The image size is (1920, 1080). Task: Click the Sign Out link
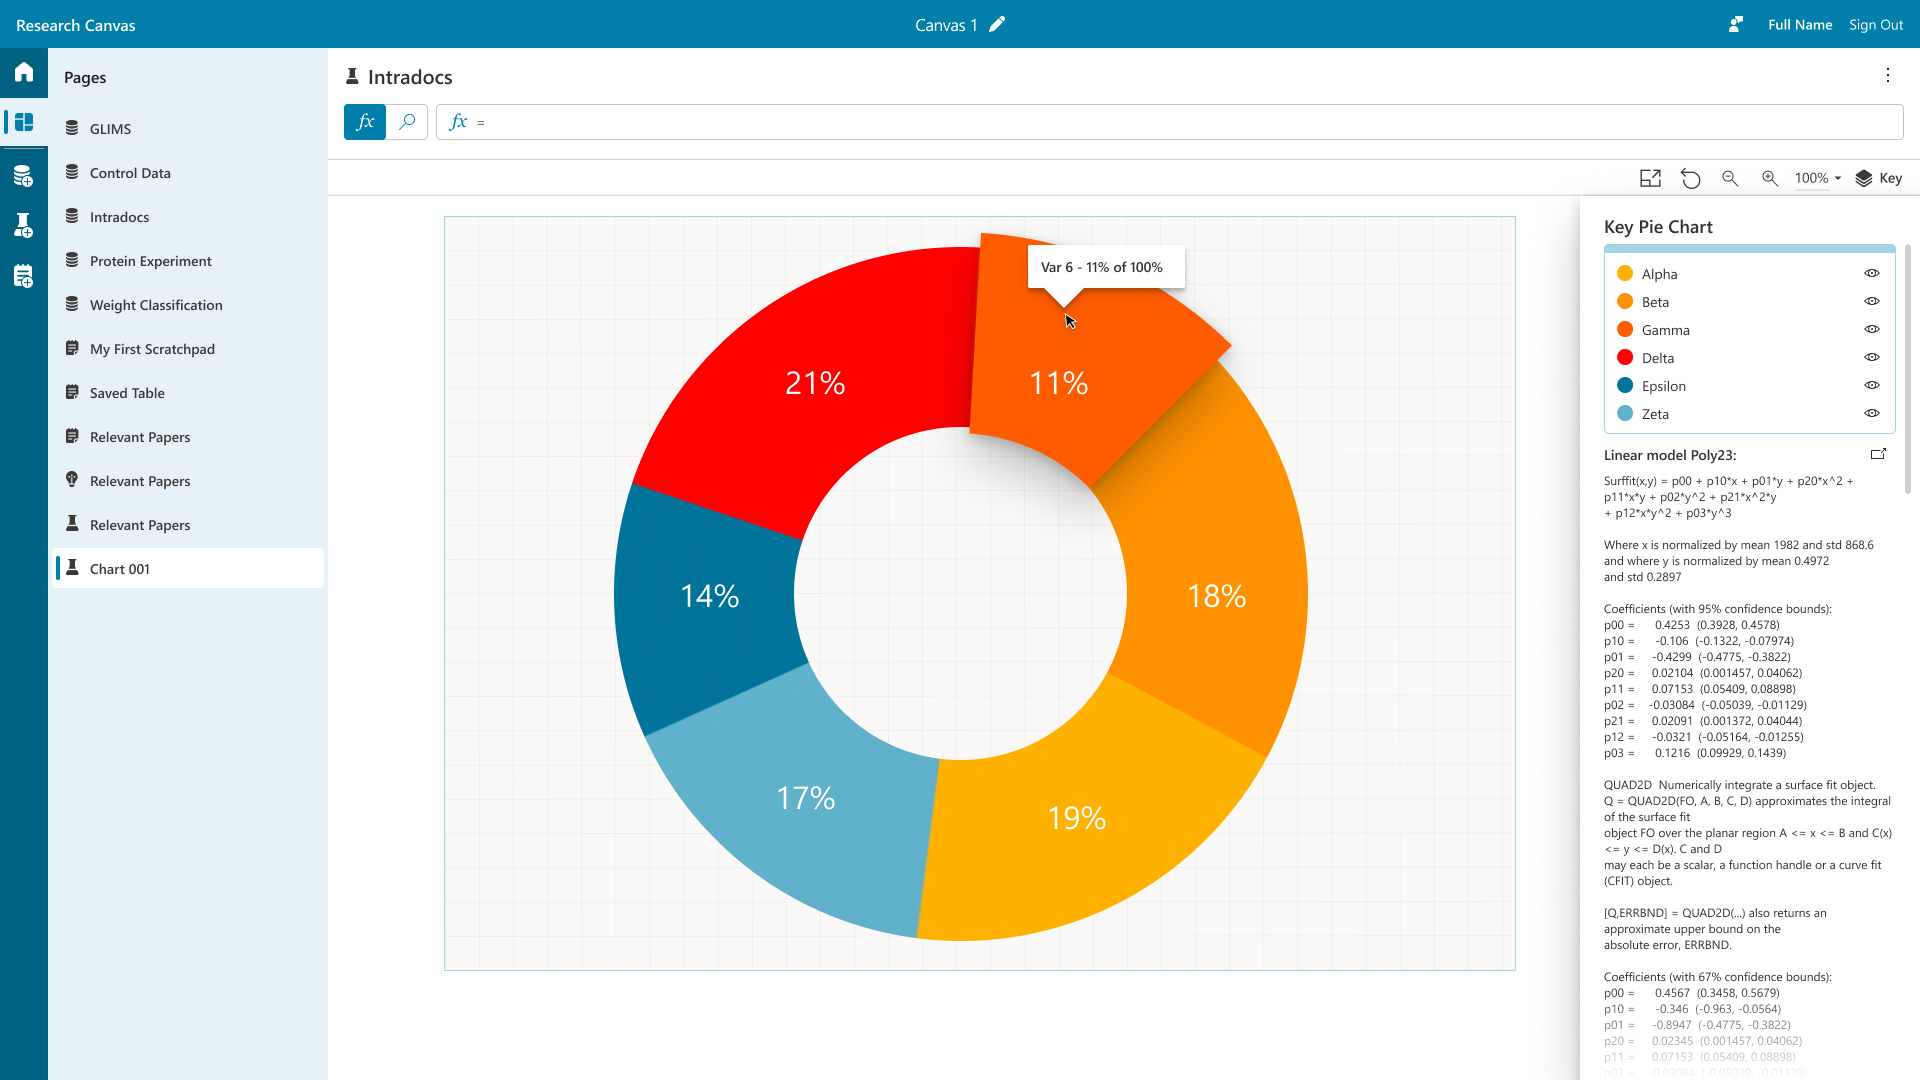(x=1876, y=25)
